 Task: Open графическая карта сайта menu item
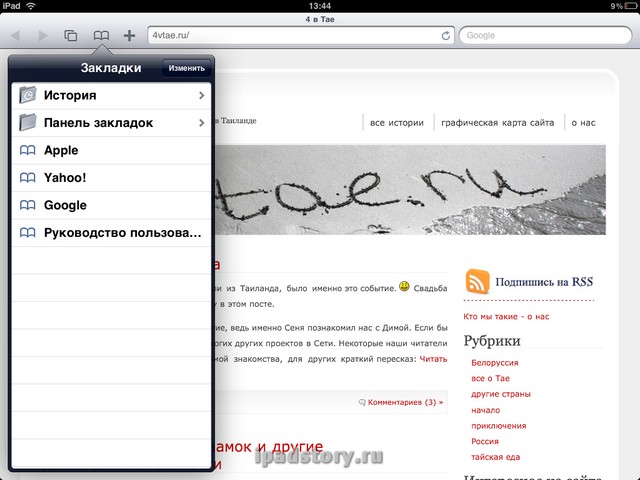tap(498, 123)
